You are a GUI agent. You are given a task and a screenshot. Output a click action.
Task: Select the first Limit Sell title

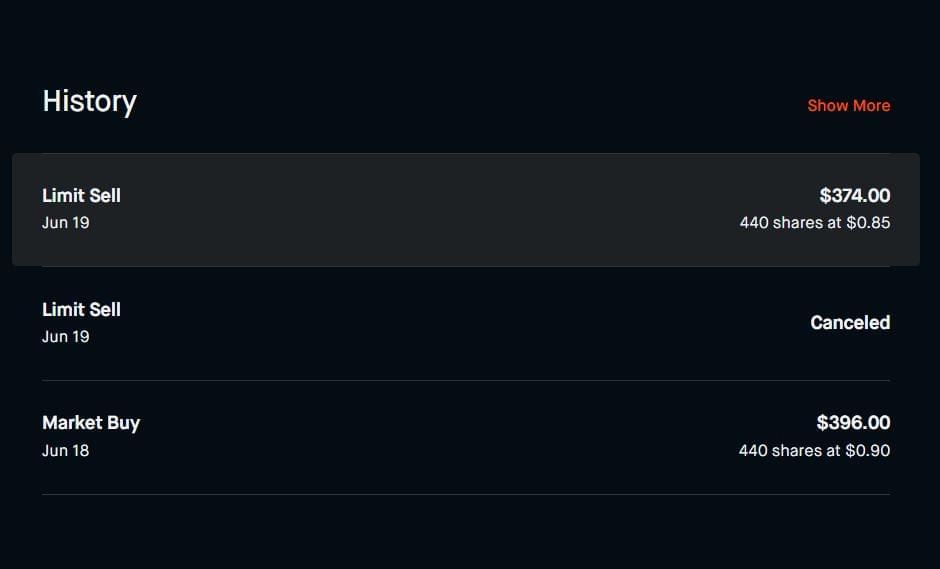coord(81,195)
